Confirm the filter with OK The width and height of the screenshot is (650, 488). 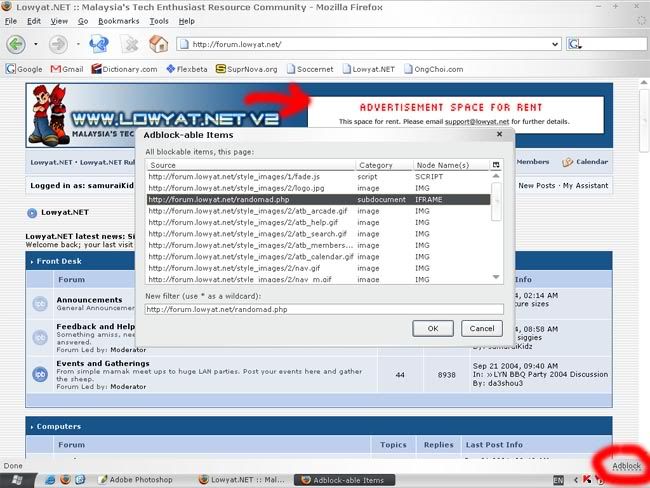tap(433, 328)
